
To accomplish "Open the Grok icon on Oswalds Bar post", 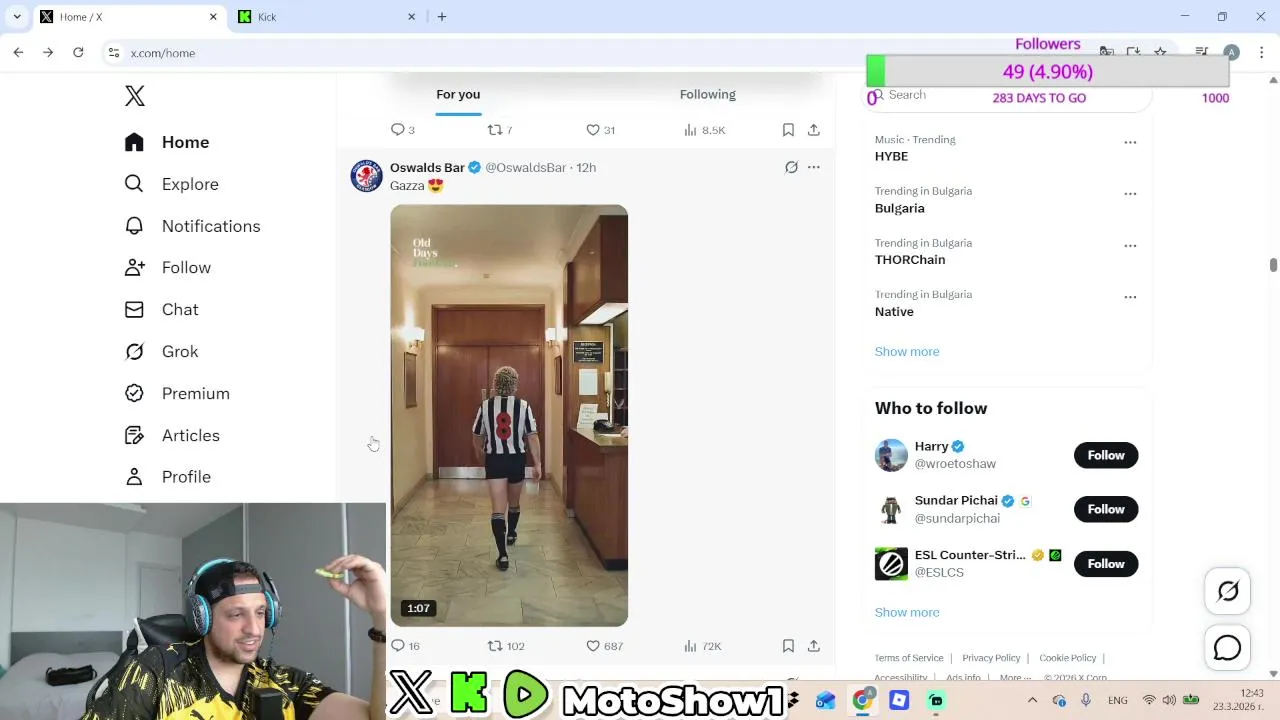I will click(x=791, y=167).
